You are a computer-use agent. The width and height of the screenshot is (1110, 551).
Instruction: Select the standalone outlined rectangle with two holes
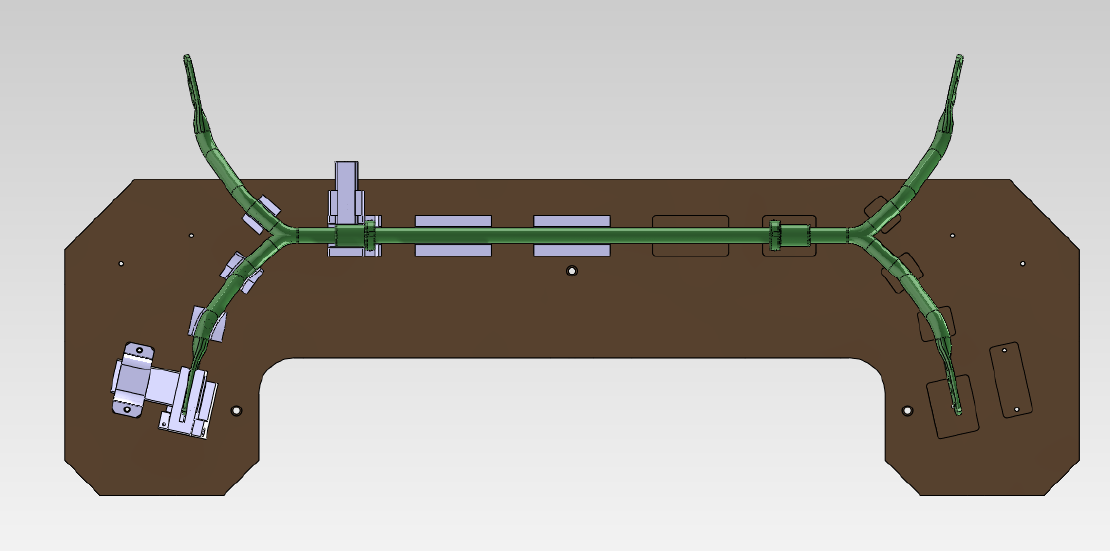(1011, 380)
